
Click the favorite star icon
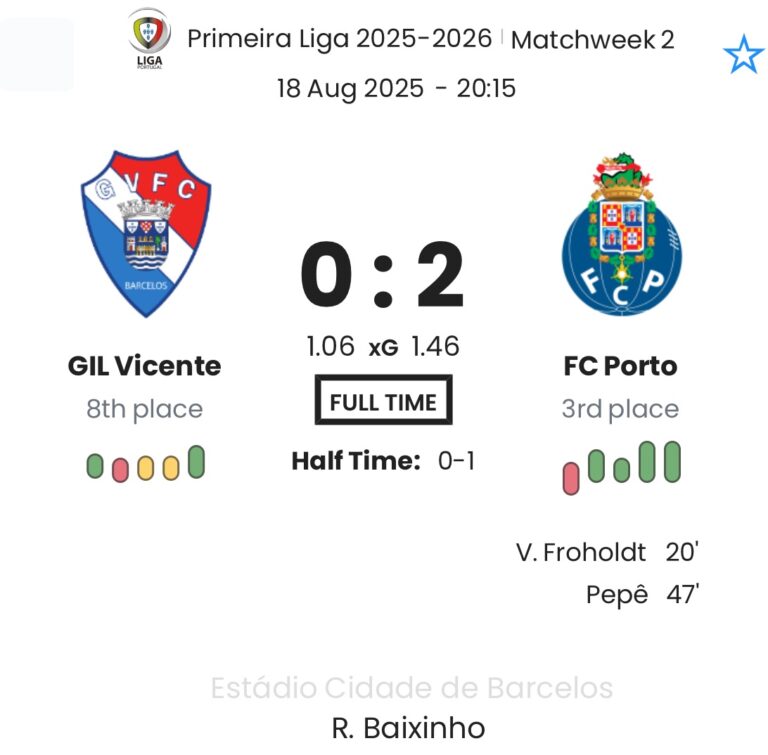click(743, 56)
